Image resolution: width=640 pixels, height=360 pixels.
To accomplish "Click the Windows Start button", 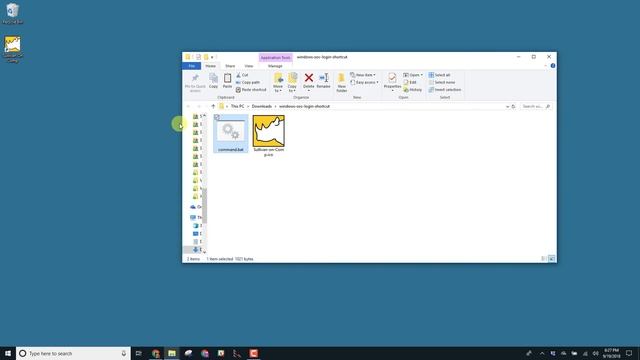I will [x=8, y=353].
